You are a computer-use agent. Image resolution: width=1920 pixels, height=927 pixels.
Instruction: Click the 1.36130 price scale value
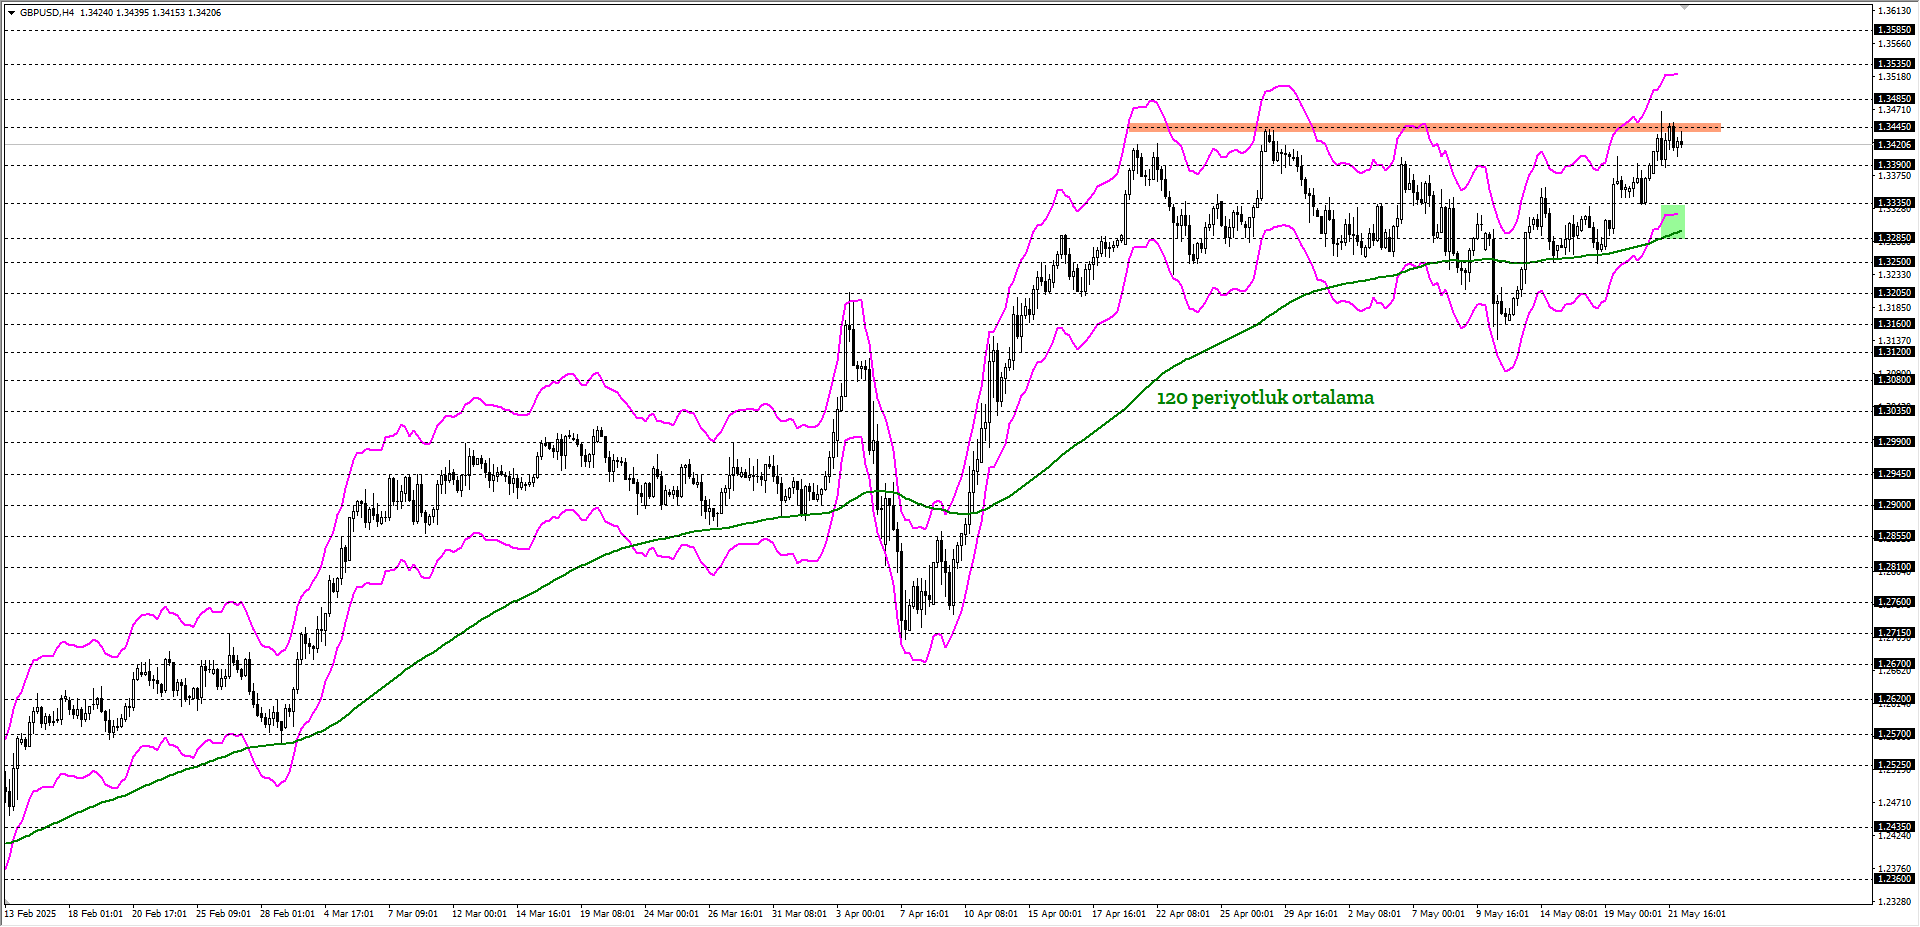click(x=1894, y=11)
